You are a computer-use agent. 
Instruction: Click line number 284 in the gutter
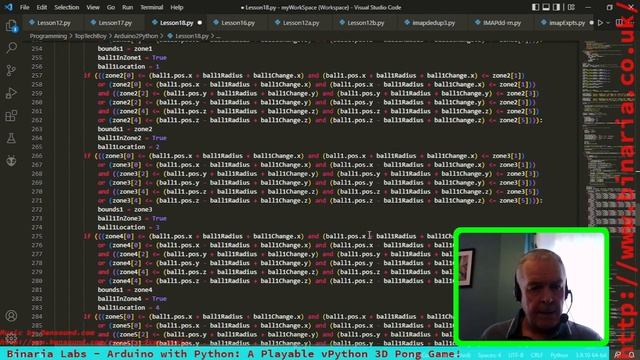tap(37, 317)
